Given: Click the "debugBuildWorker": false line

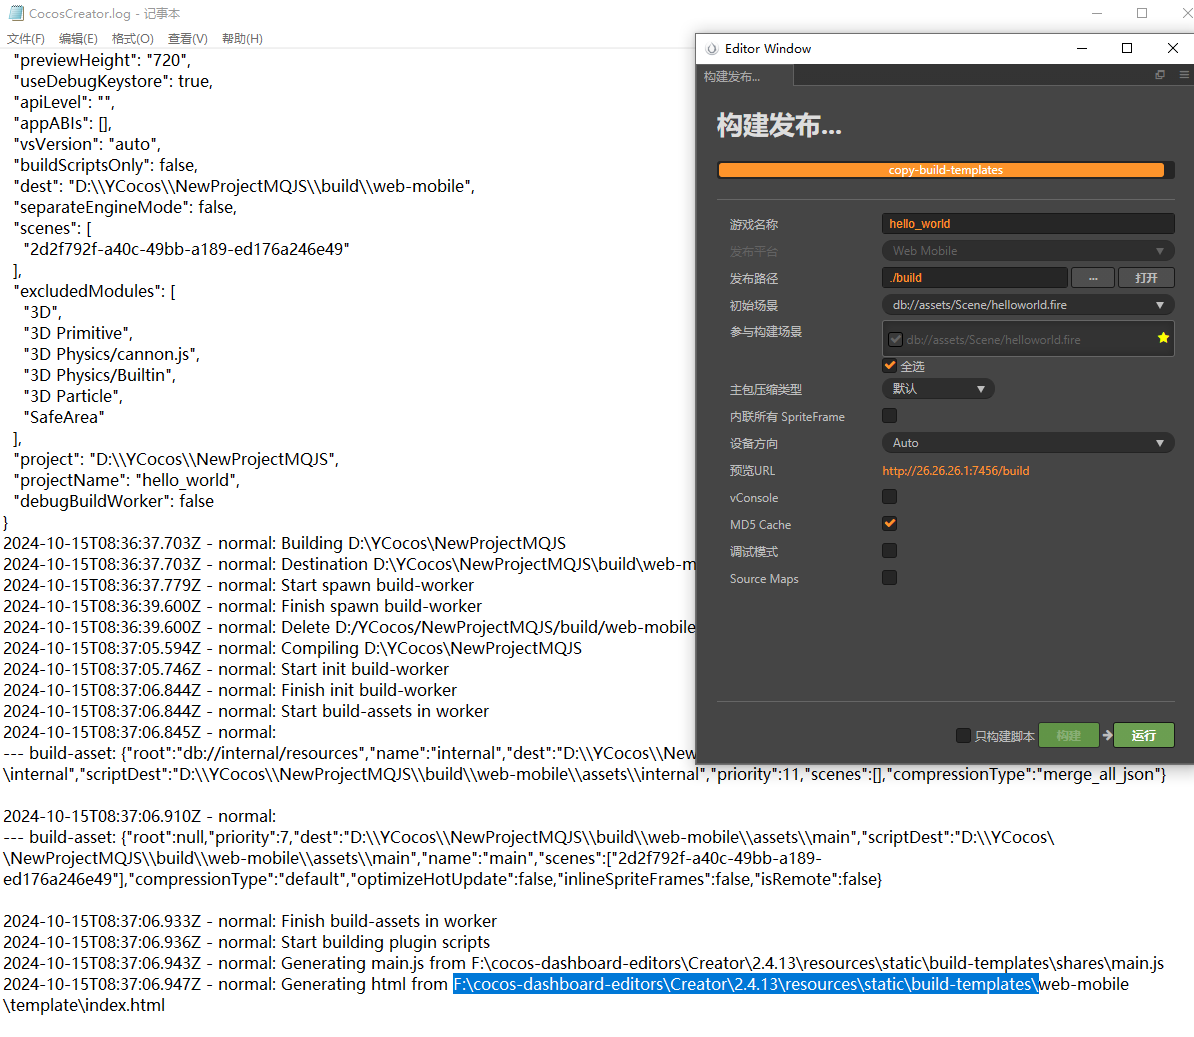Looking at the screenshot, I should (113, 502).
